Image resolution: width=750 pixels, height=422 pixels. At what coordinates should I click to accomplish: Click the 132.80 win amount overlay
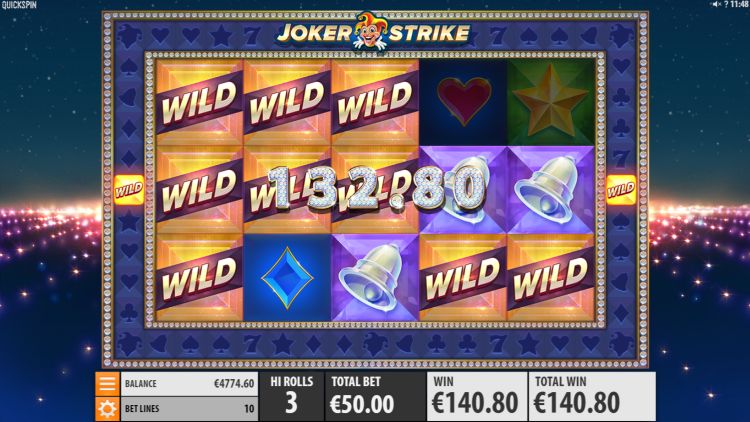click(x=376, y=189)
